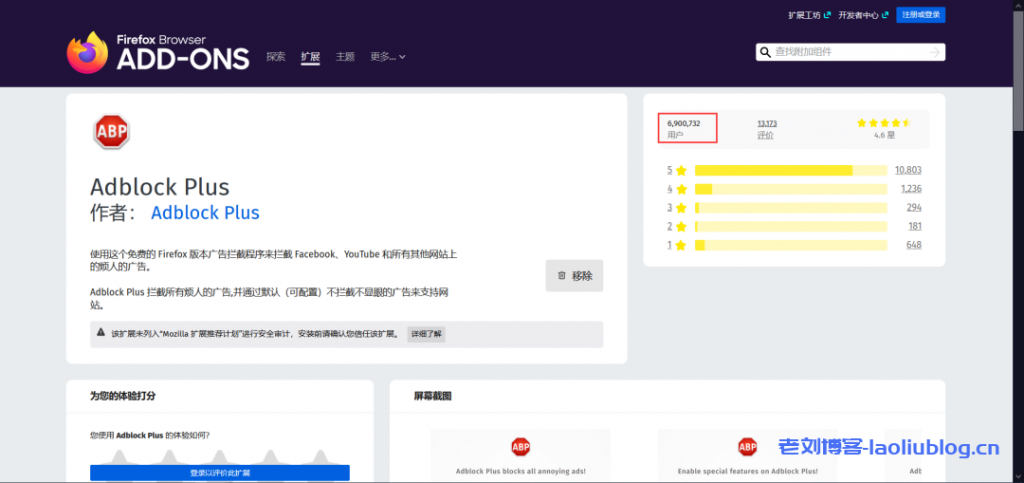The width and height of the screenshot is (1024, 483).
Task: Click the 1-star rating bar
Action: 791,245
